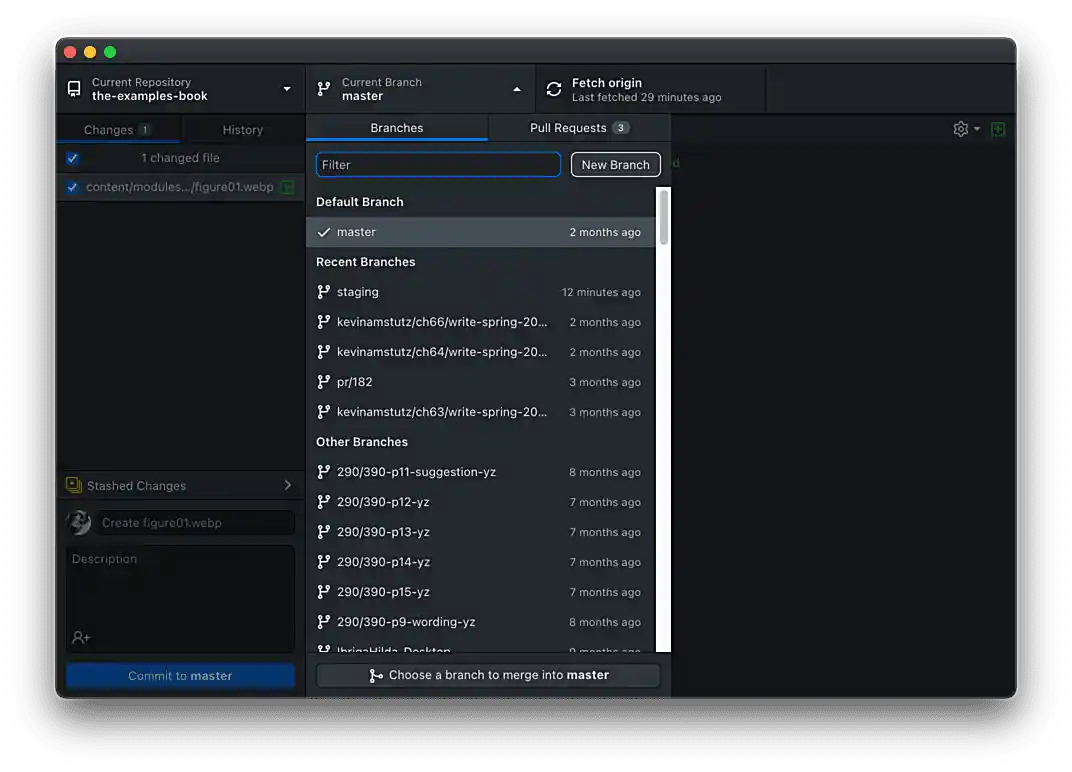Click the new-file status icon beside figure01.webp
The width and height of the screenshot is (1072, 772).
288,187
